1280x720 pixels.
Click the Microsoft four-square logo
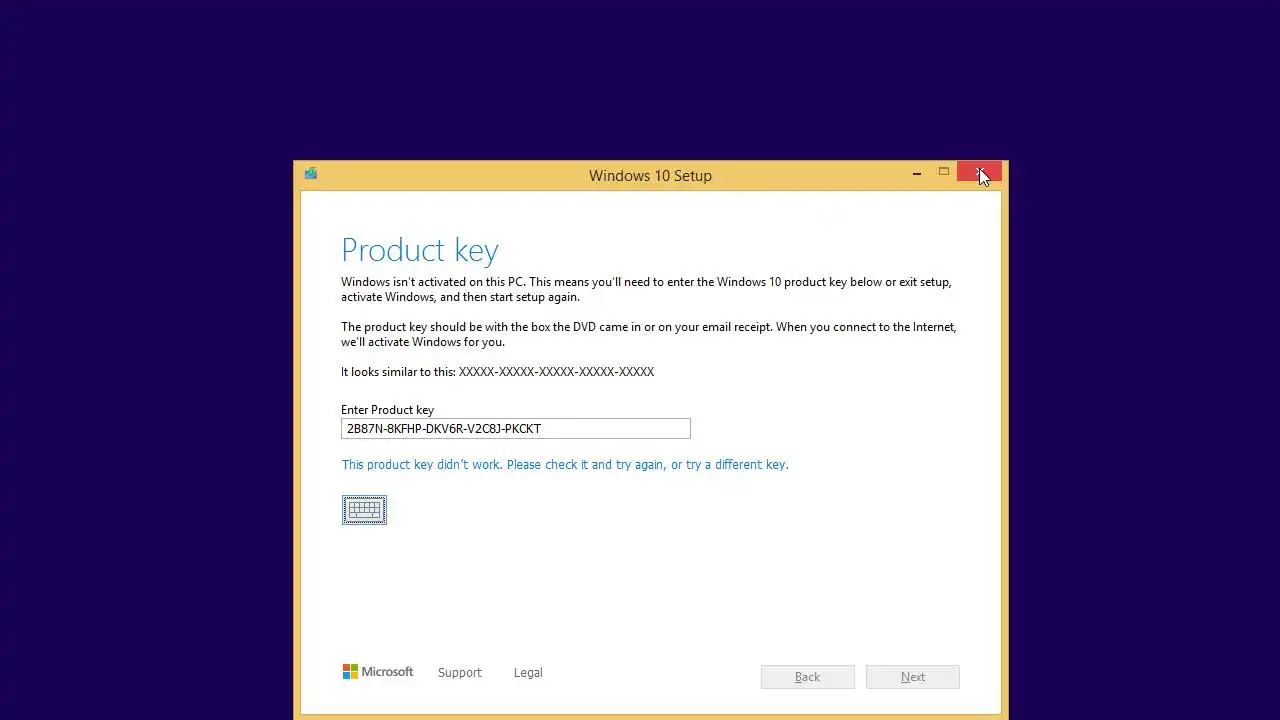pos(350,672)
